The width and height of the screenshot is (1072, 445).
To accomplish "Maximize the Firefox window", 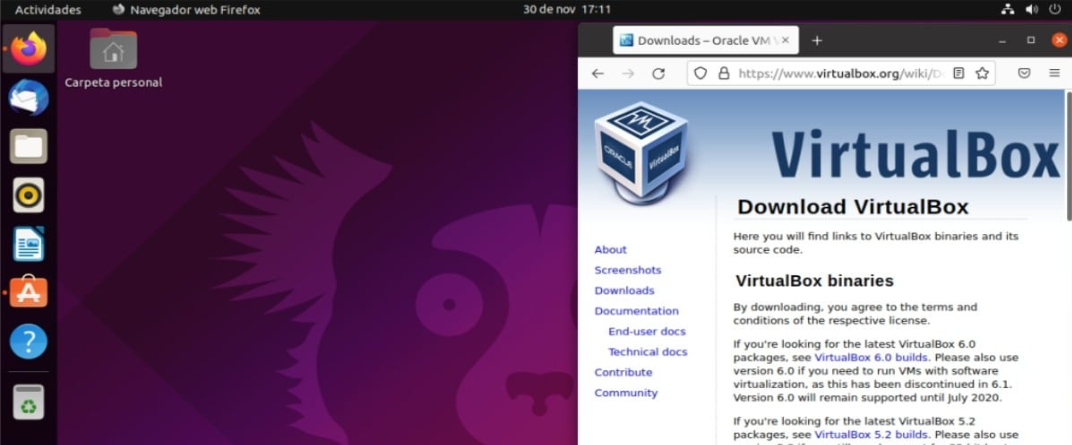I will (1031, 40).
